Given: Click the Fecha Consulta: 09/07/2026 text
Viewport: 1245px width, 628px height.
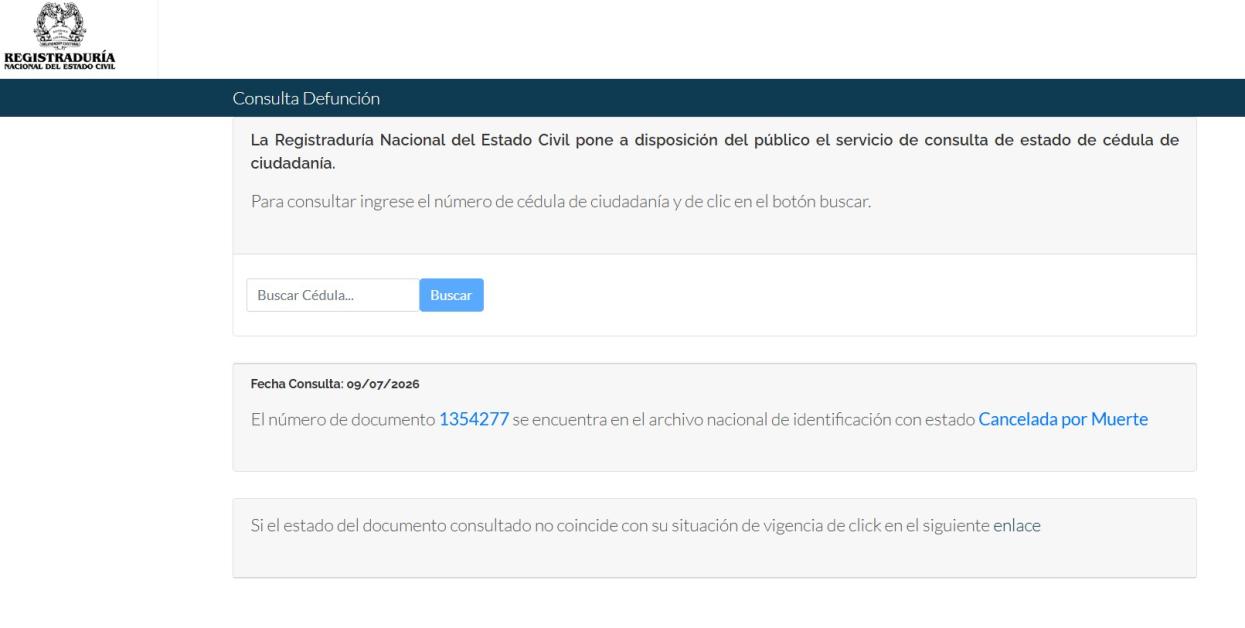Looking at the screenshot, I should click(334, 384).
